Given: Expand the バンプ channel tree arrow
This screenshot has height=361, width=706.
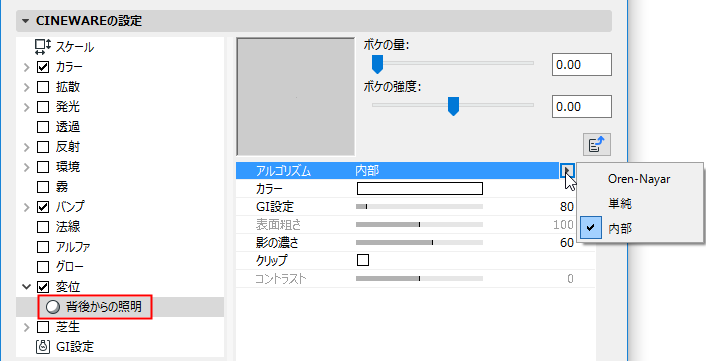Looking at the screenshot, I should click(27, 207).
